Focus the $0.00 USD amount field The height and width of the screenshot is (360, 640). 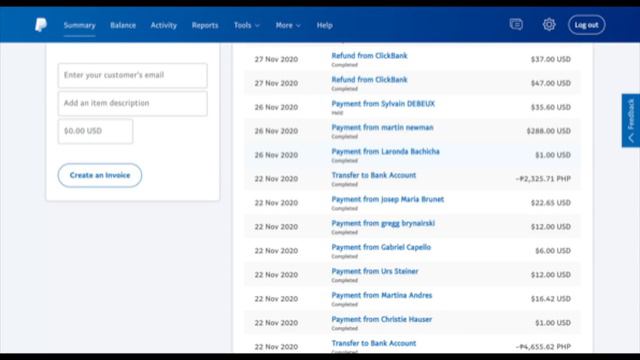(x=96, y=131)
